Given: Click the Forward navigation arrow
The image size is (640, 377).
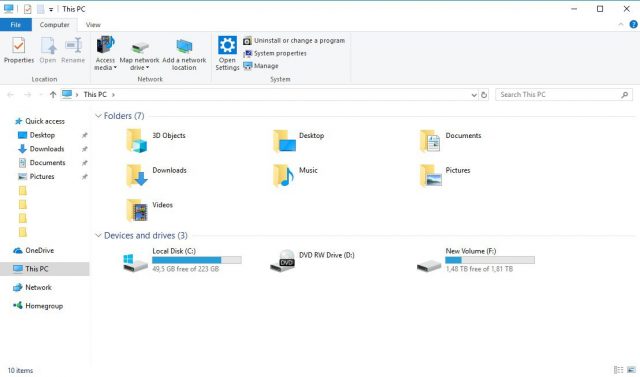Looking at the screenshot, I should (x=27, y=95).
